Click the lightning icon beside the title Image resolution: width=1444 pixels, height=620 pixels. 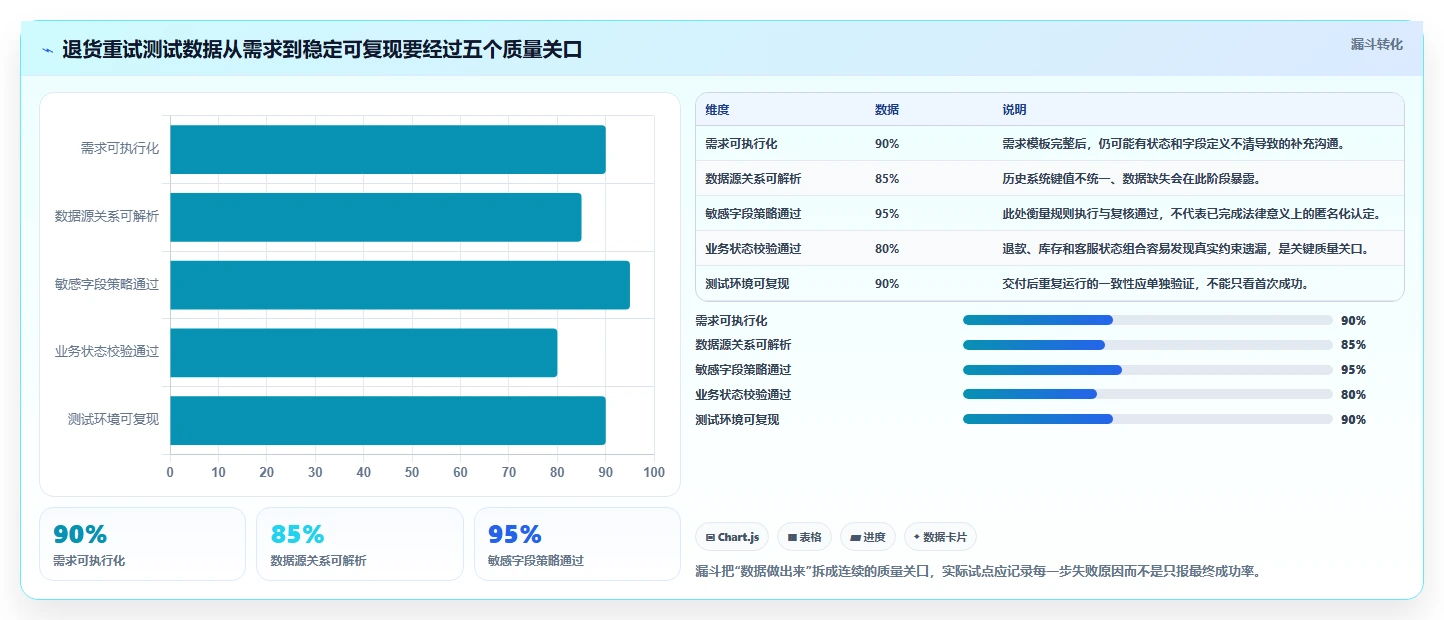48,50
